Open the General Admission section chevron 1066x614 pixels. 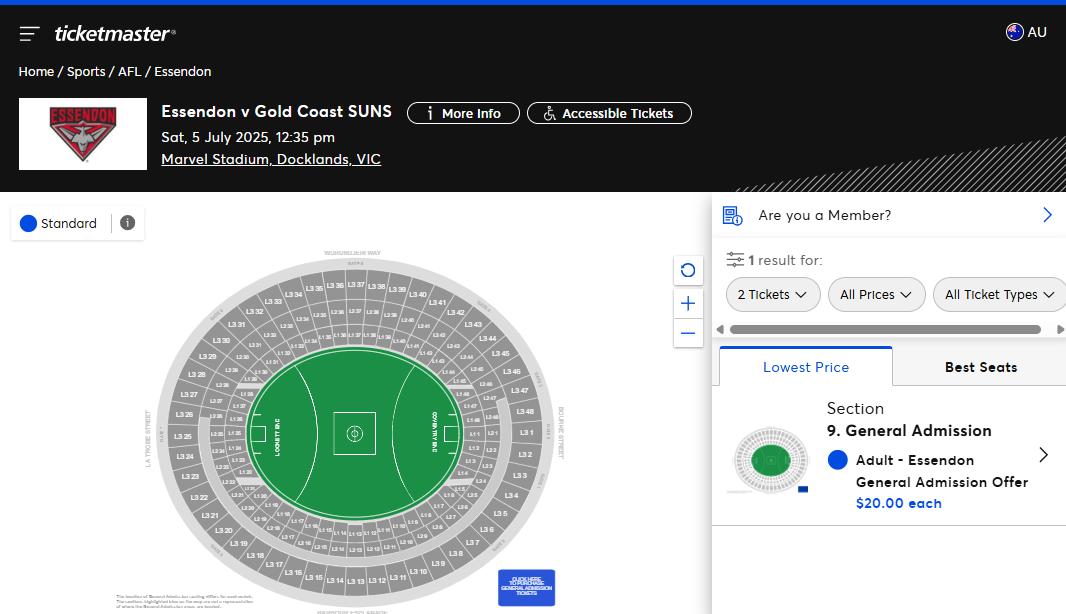[x=1044, y=455]
